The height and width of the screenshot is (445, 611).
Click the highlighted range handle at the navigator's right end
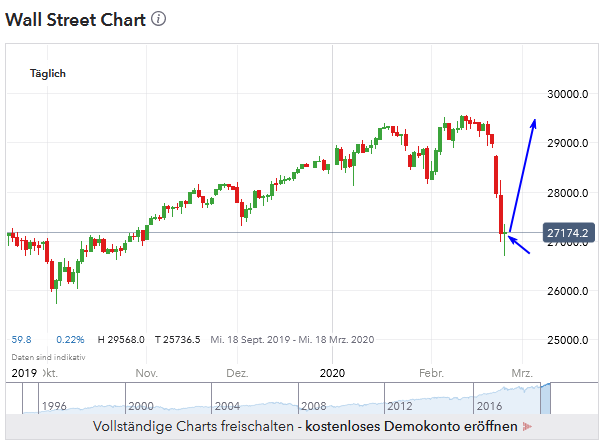point(545,399)
